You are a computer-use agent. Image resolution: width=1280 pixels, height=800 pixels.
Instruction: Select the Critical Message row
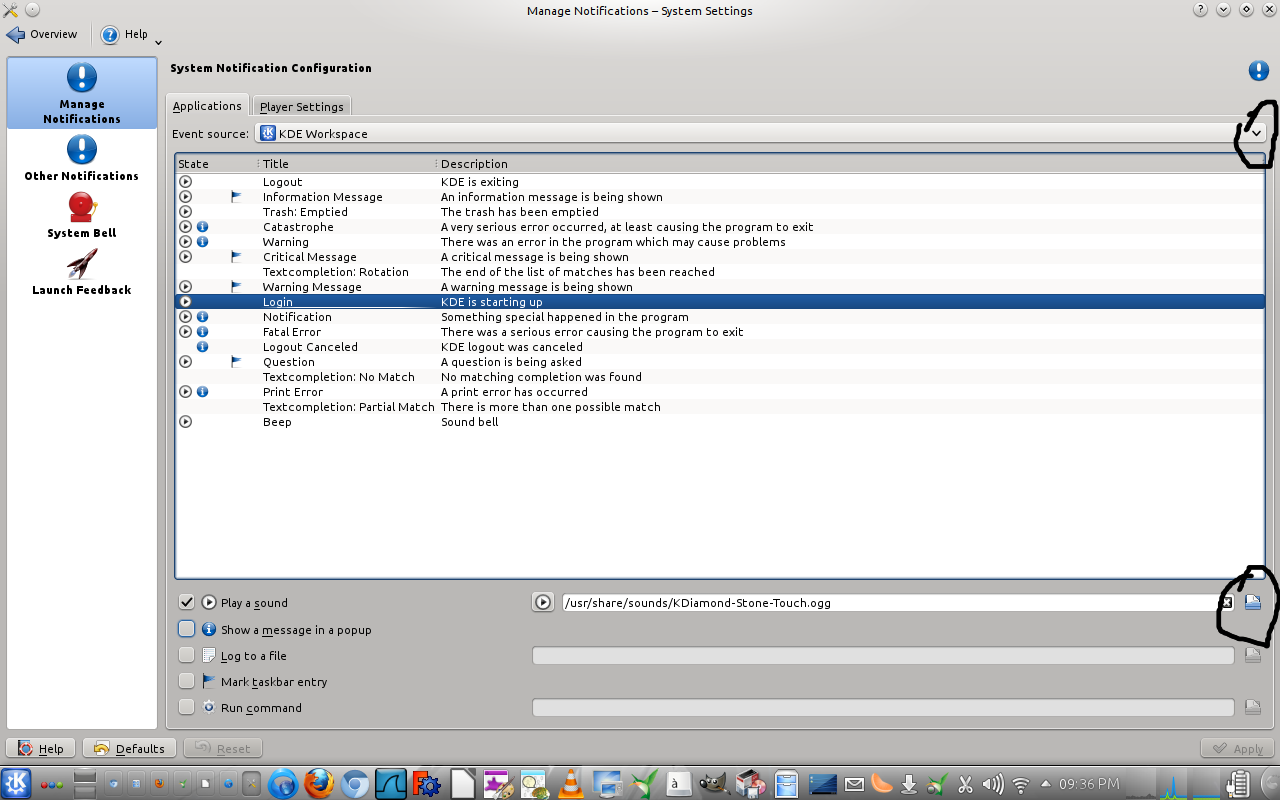pyautogui.click(x=720, y=257)
